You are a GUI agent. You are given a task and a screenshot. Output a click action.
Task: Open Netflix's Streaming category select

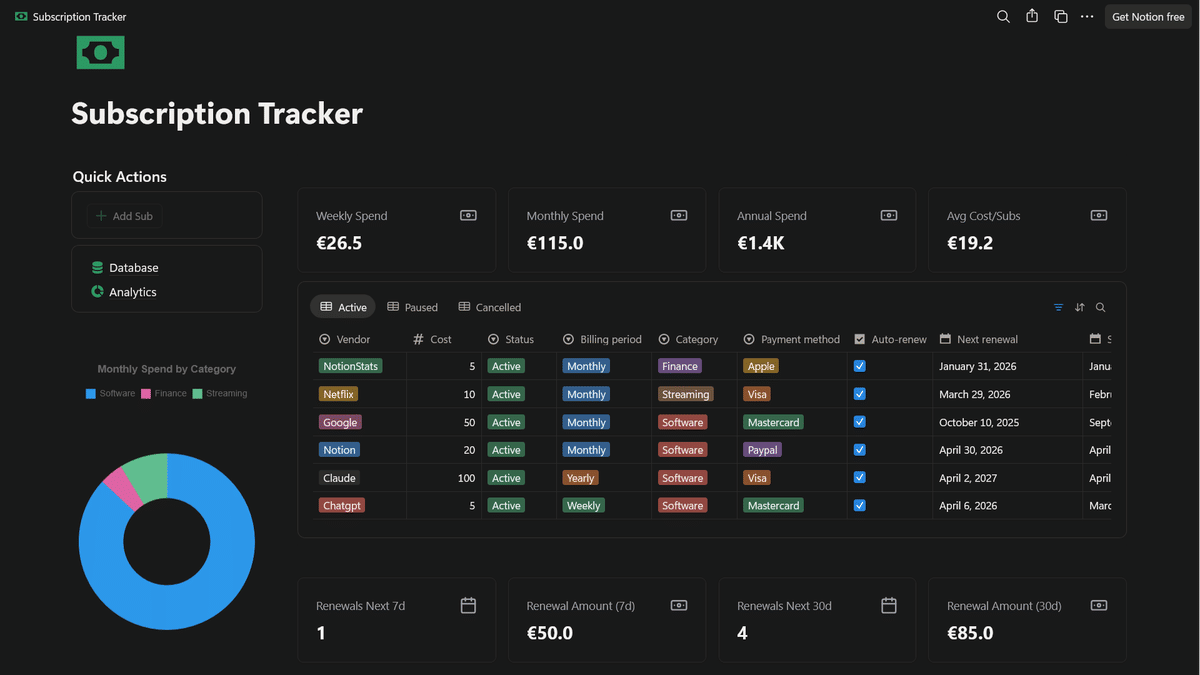pos(685,394)
